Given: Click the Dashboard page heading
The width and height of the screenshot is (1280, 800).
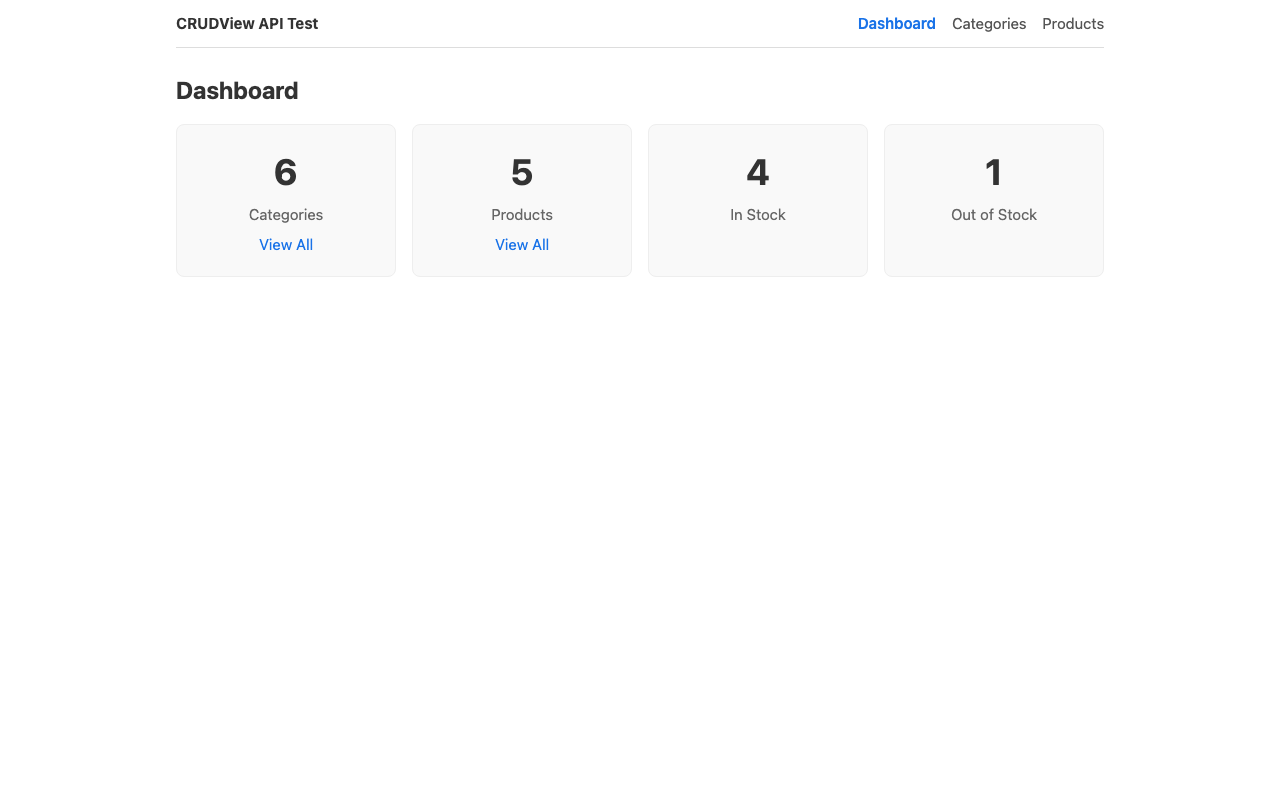Looking at the screenshot, I should point(237,91).
